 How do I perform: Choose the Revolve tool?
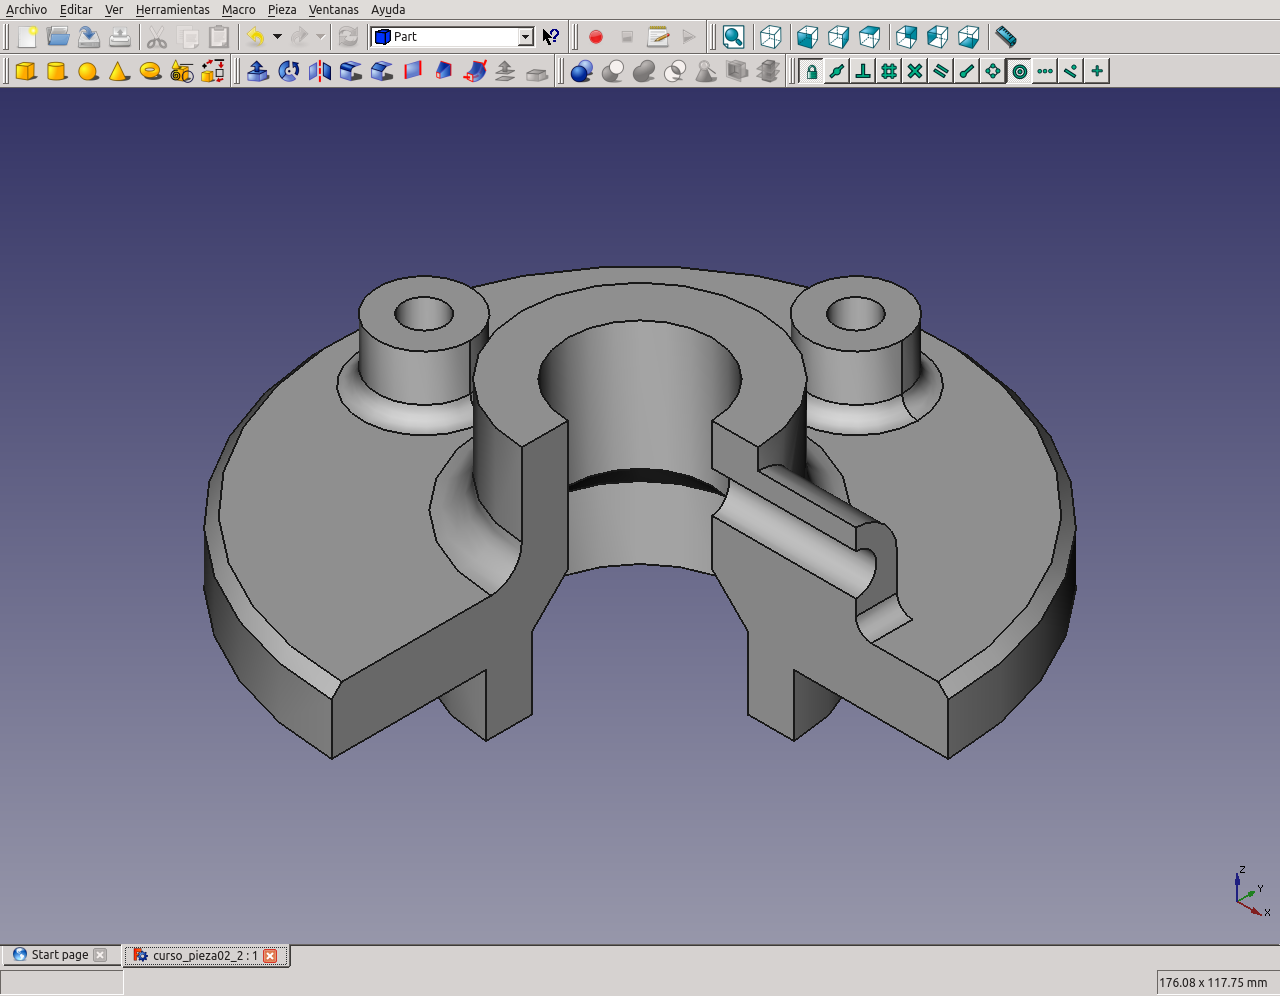[x=289, y=71]
